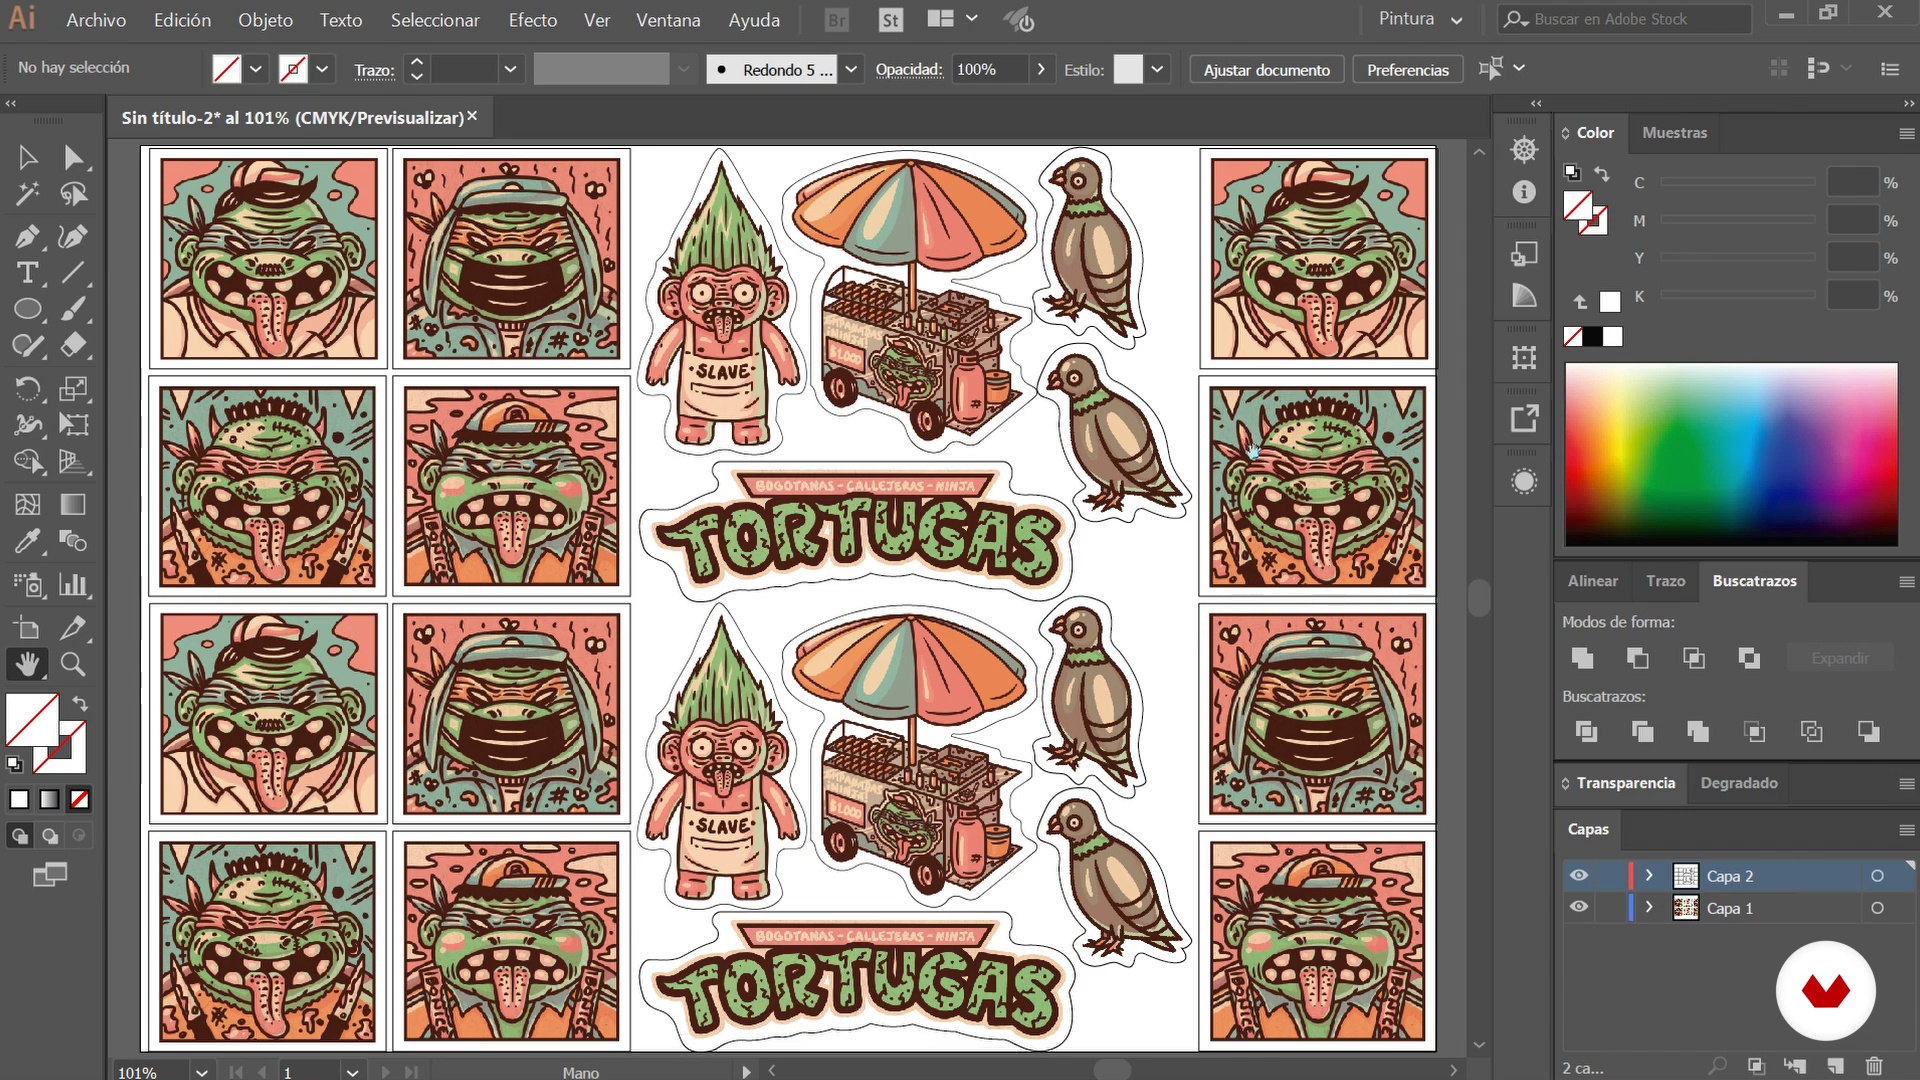Select the Pen tool
Viewport: 1920px width, 1080px height.
click(x=27, y=237)
